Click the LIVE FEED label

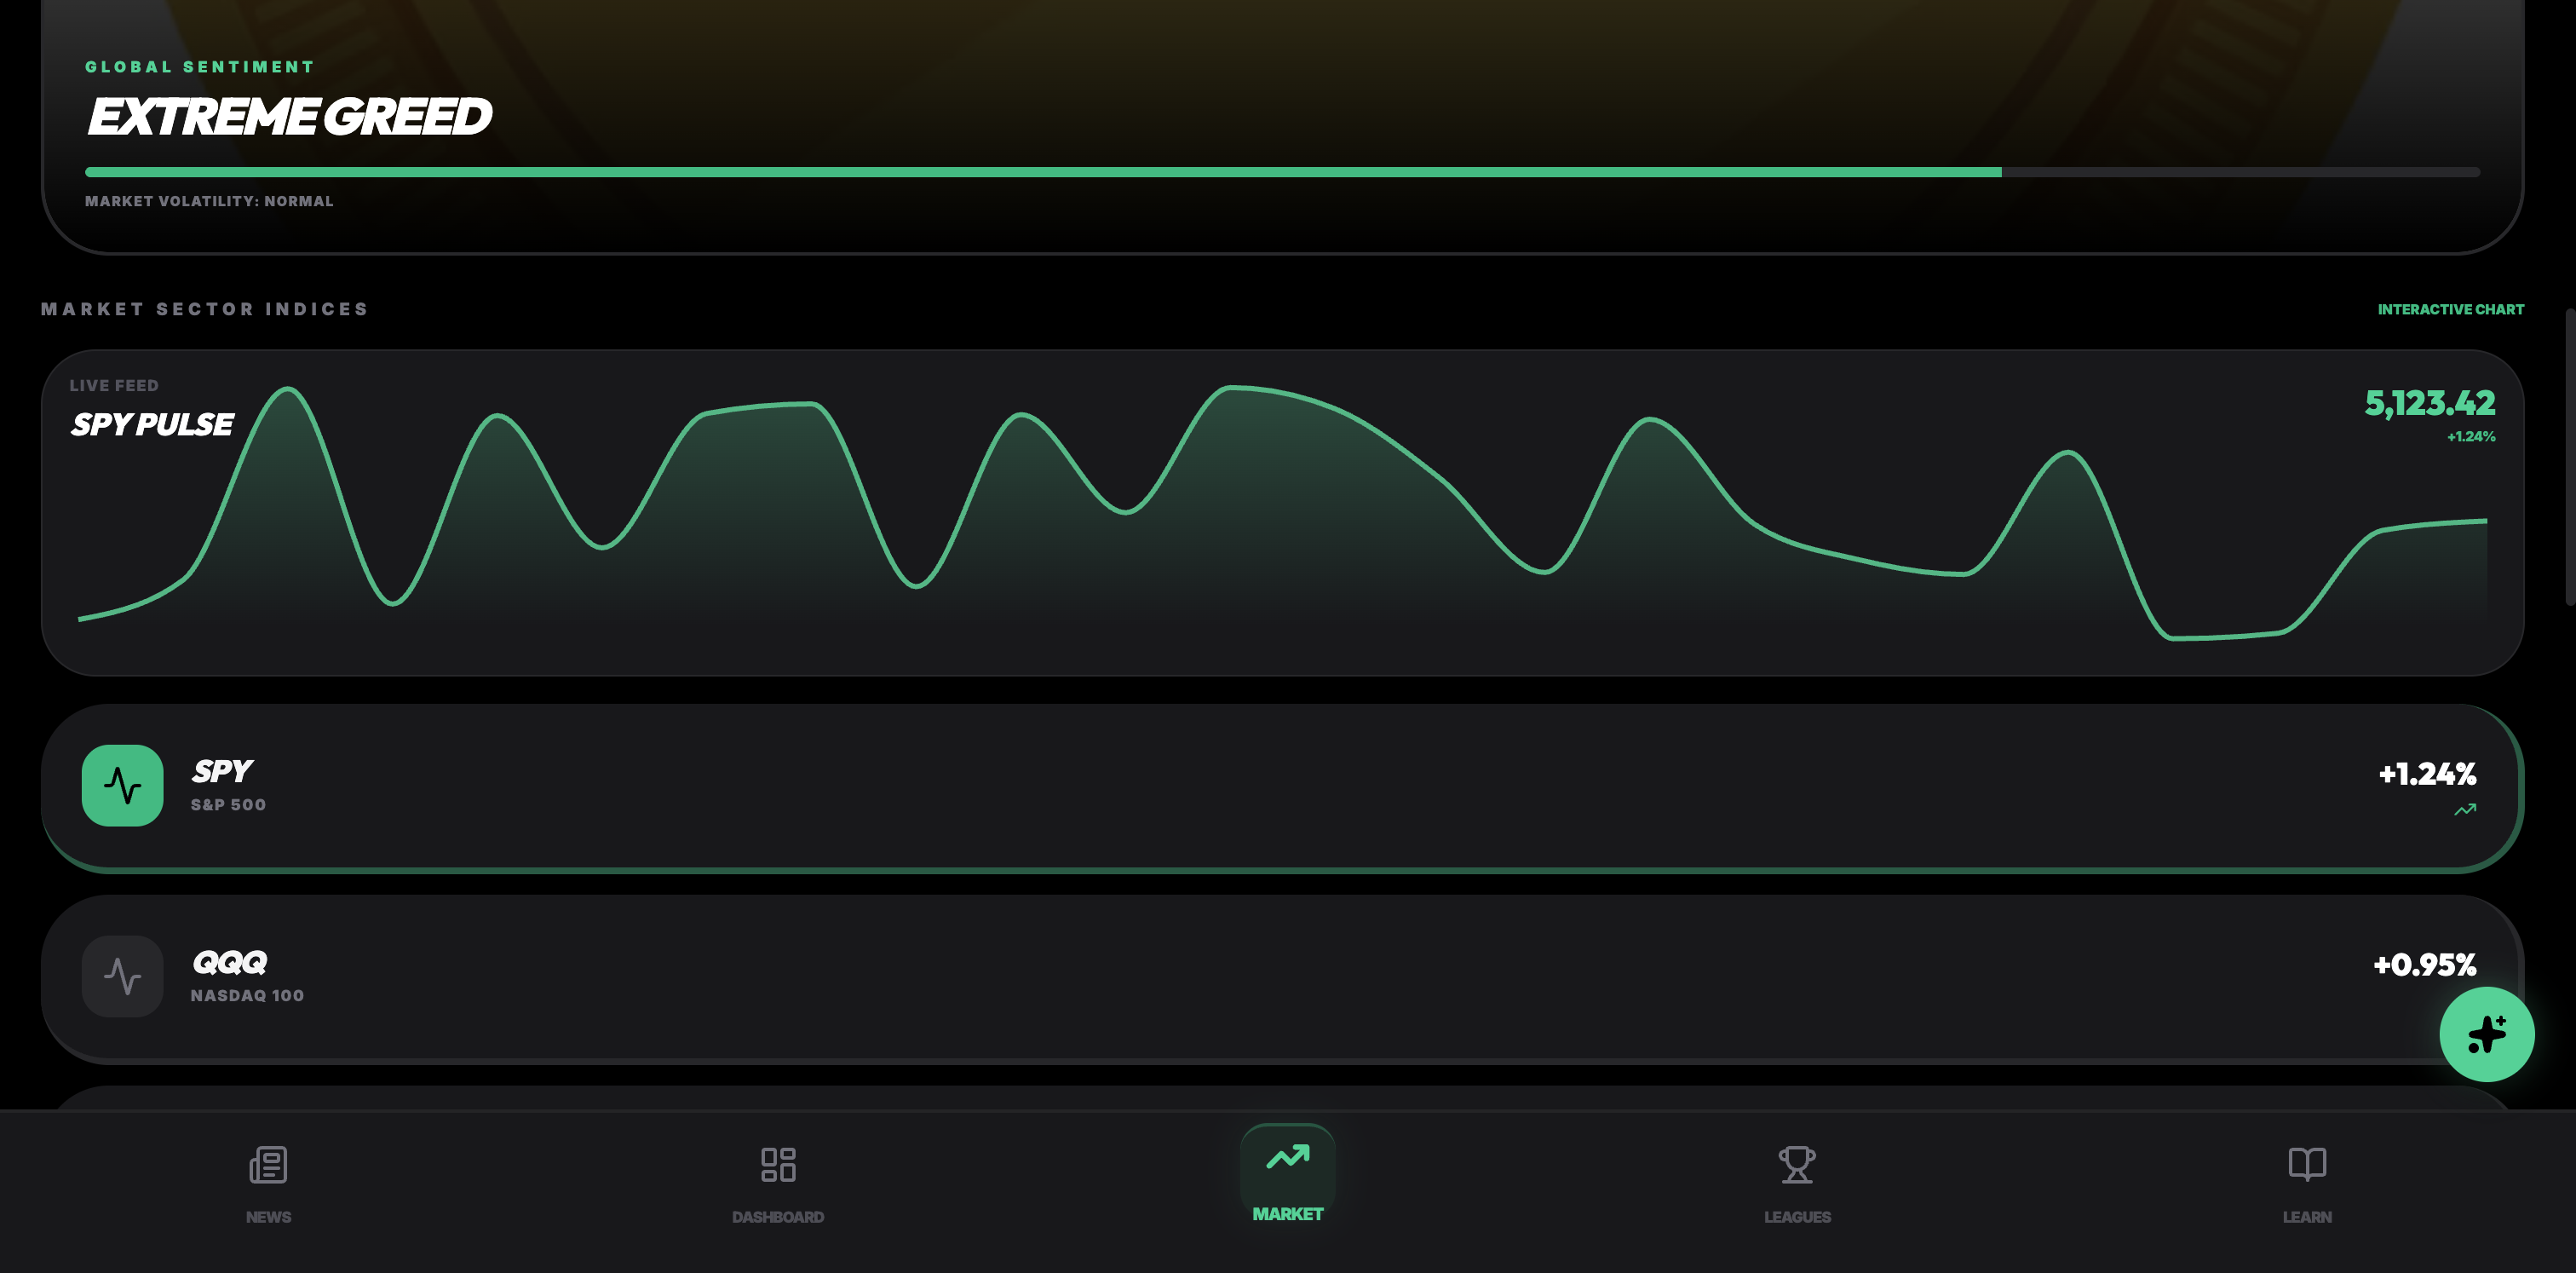click(x=114, y=385)
